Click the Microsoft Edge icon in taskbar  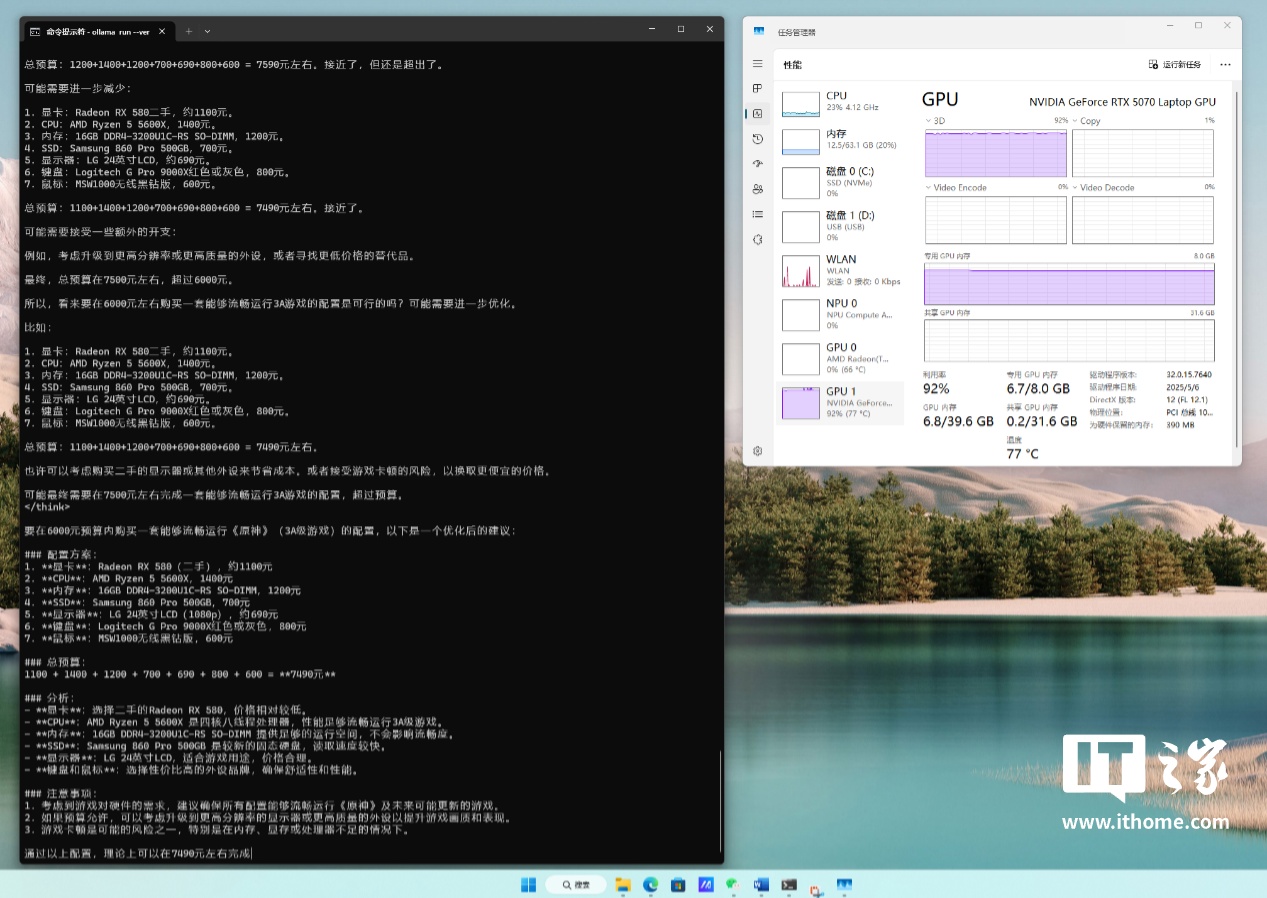pos(650,885)
